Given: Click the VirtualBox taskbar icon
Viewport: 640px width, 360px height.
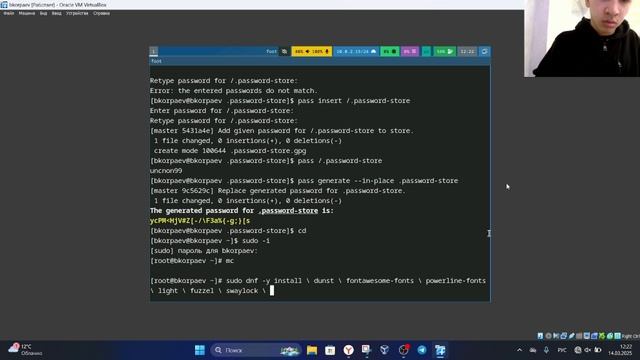Looking at the screenshot, I should coord(440,350).
